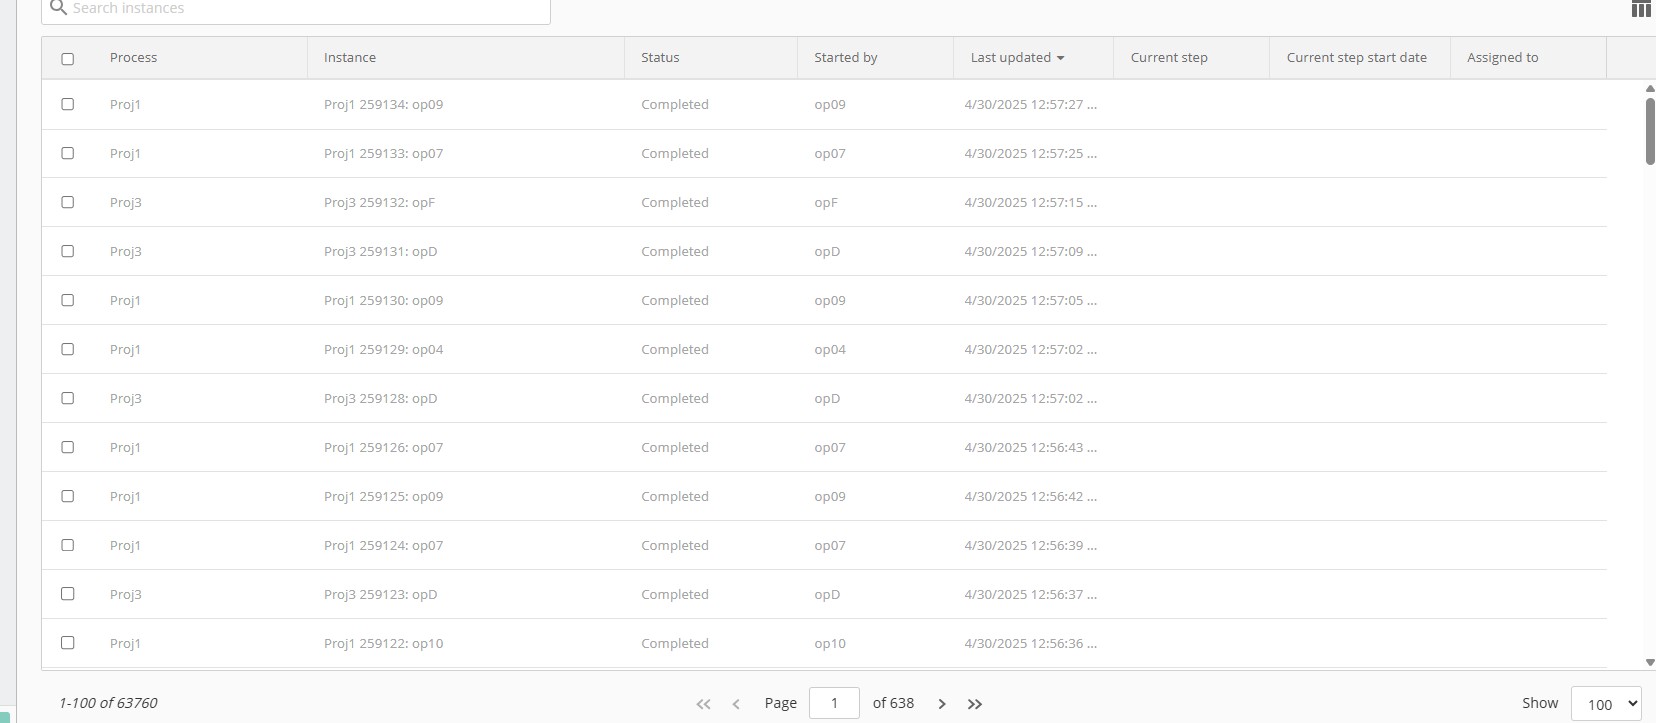Viewport: 1656px width, 723px height.
Task: Go to the next page
Action: pyautogui.click(x=942, y=704)
